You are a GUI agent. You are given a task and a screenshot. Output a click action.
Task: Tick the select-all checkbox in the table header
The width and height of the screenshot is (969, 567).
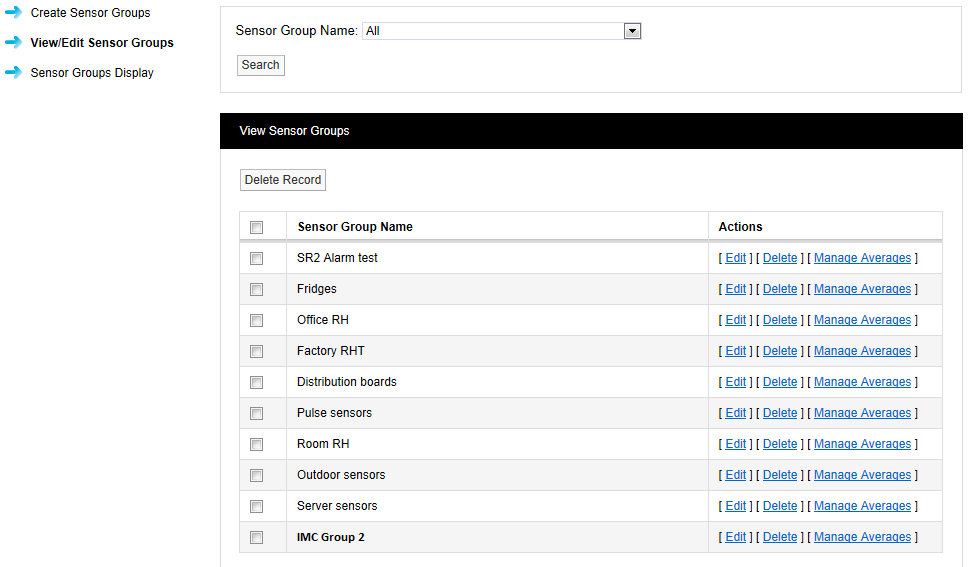point(257,227)
